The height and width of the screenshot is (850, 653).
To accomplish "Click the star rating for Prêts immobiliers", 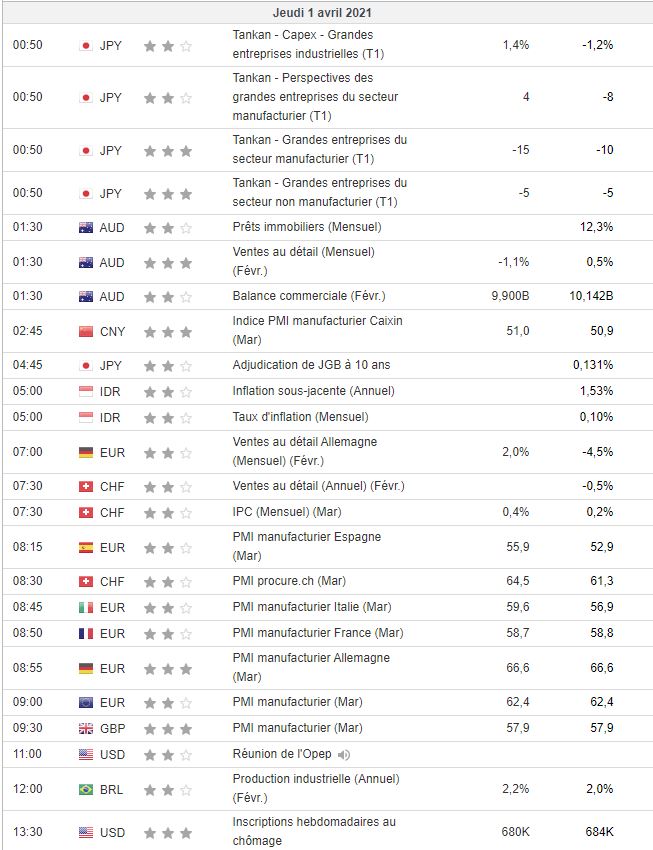I will pyautogui.click(x=167, y=228).
